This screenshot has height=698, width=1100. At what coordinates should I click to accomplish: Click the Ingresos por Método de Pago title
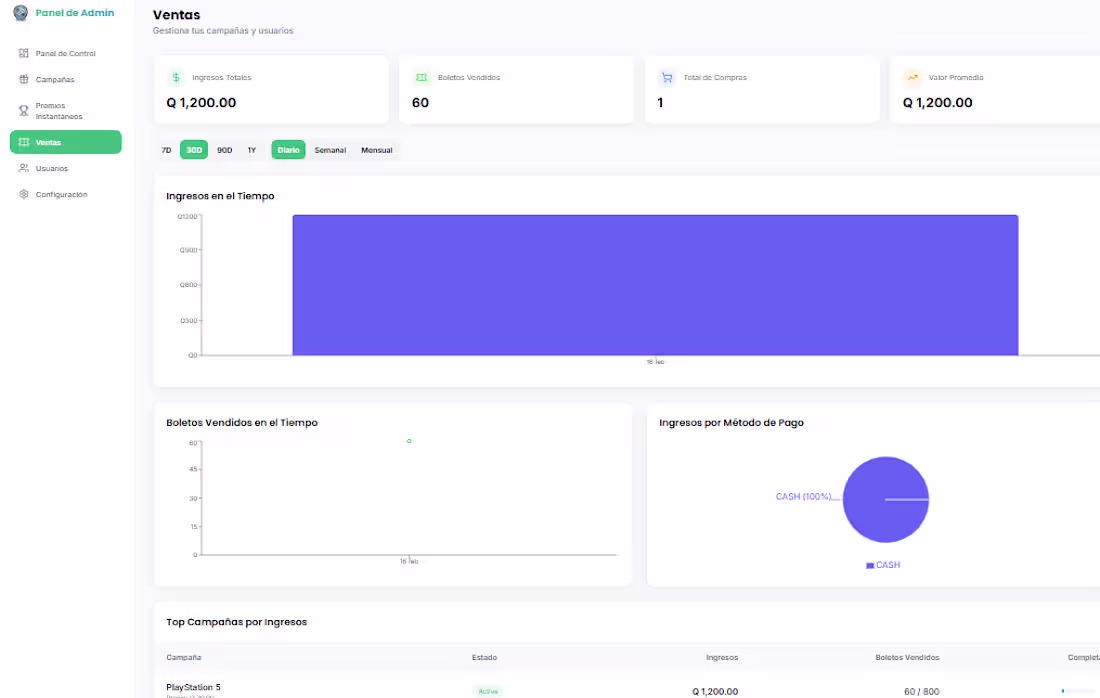731,422
